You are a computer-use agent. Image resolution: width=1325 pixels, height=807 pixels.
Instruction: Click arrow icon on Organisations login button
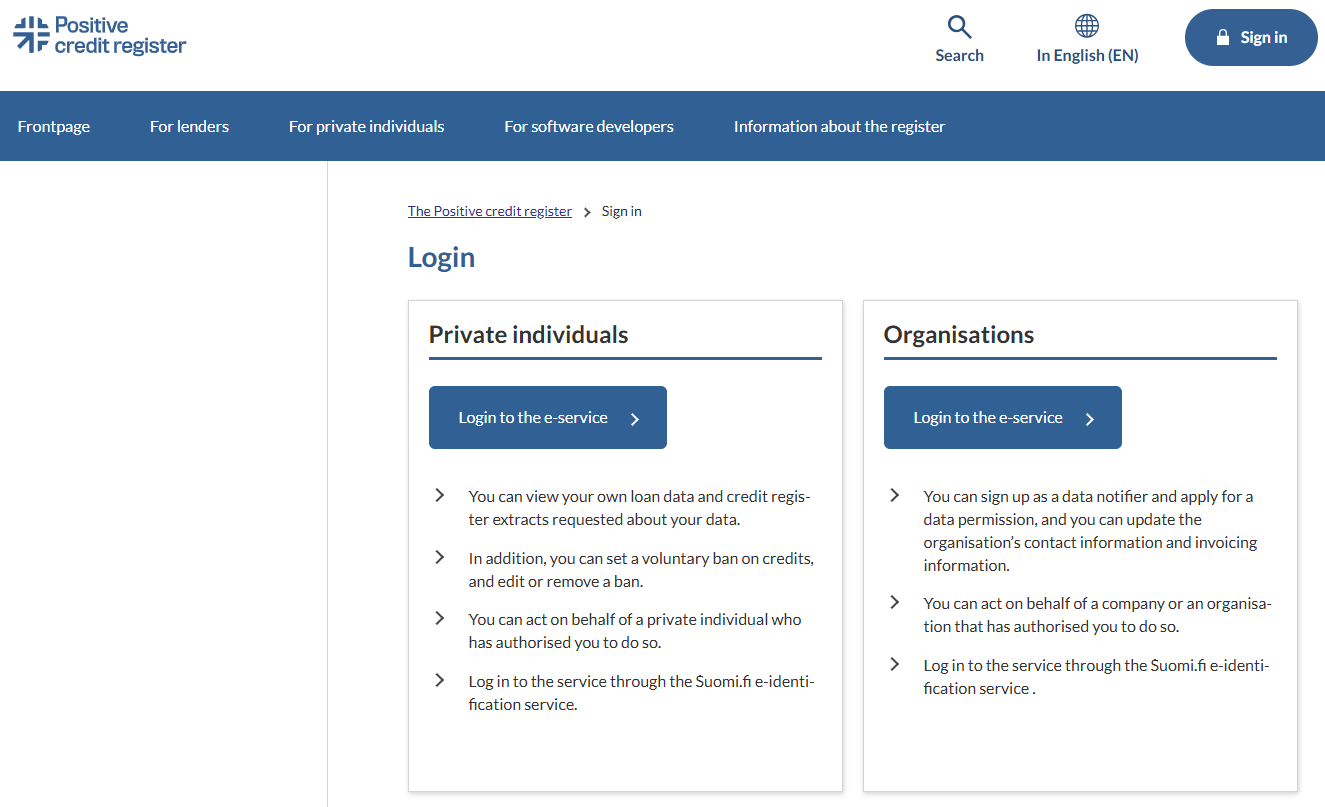pos(1090,419)
